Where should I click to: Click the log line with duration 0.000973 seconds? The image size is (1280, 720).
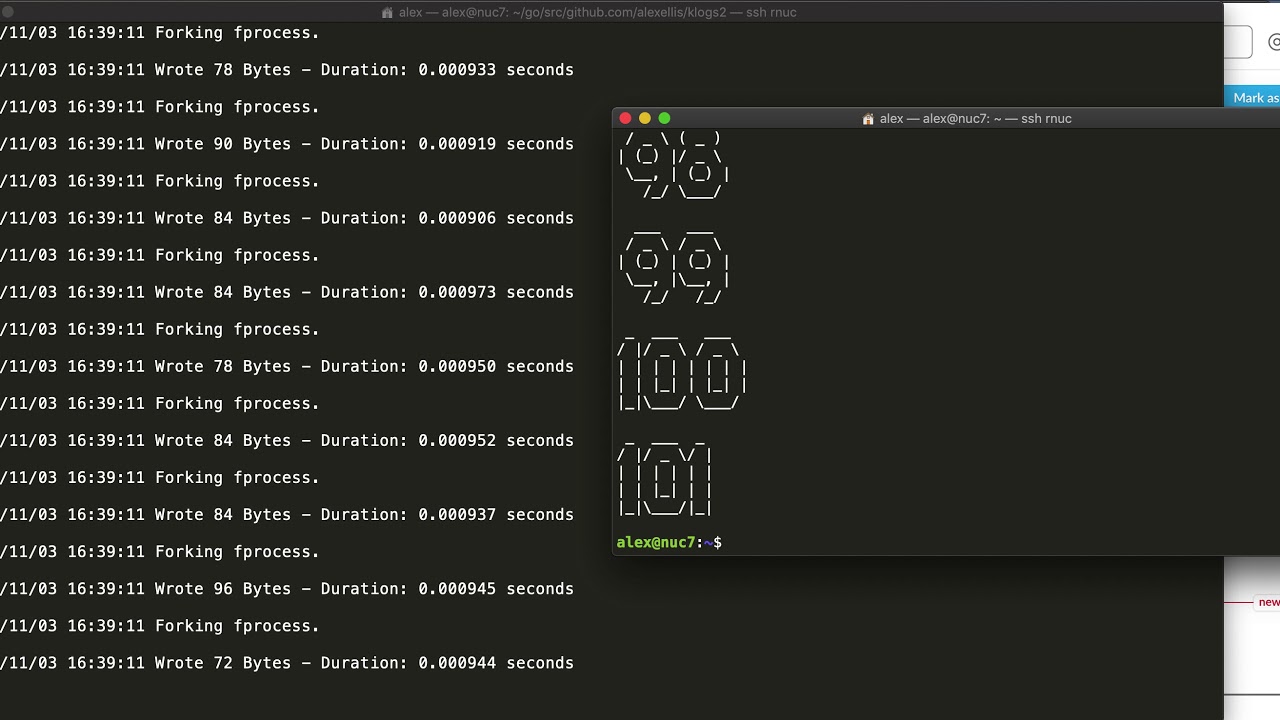pyautogui.click(x=287, y=292)
